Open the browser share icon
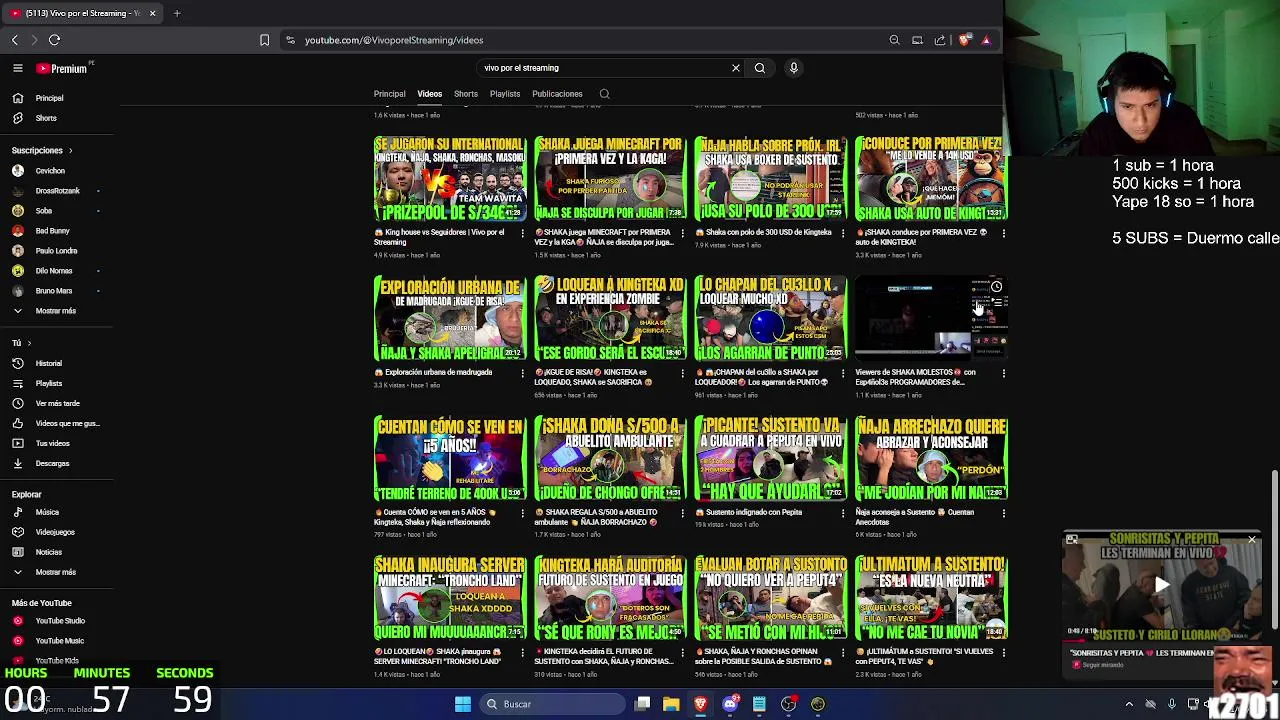 [x=940, y=40]
